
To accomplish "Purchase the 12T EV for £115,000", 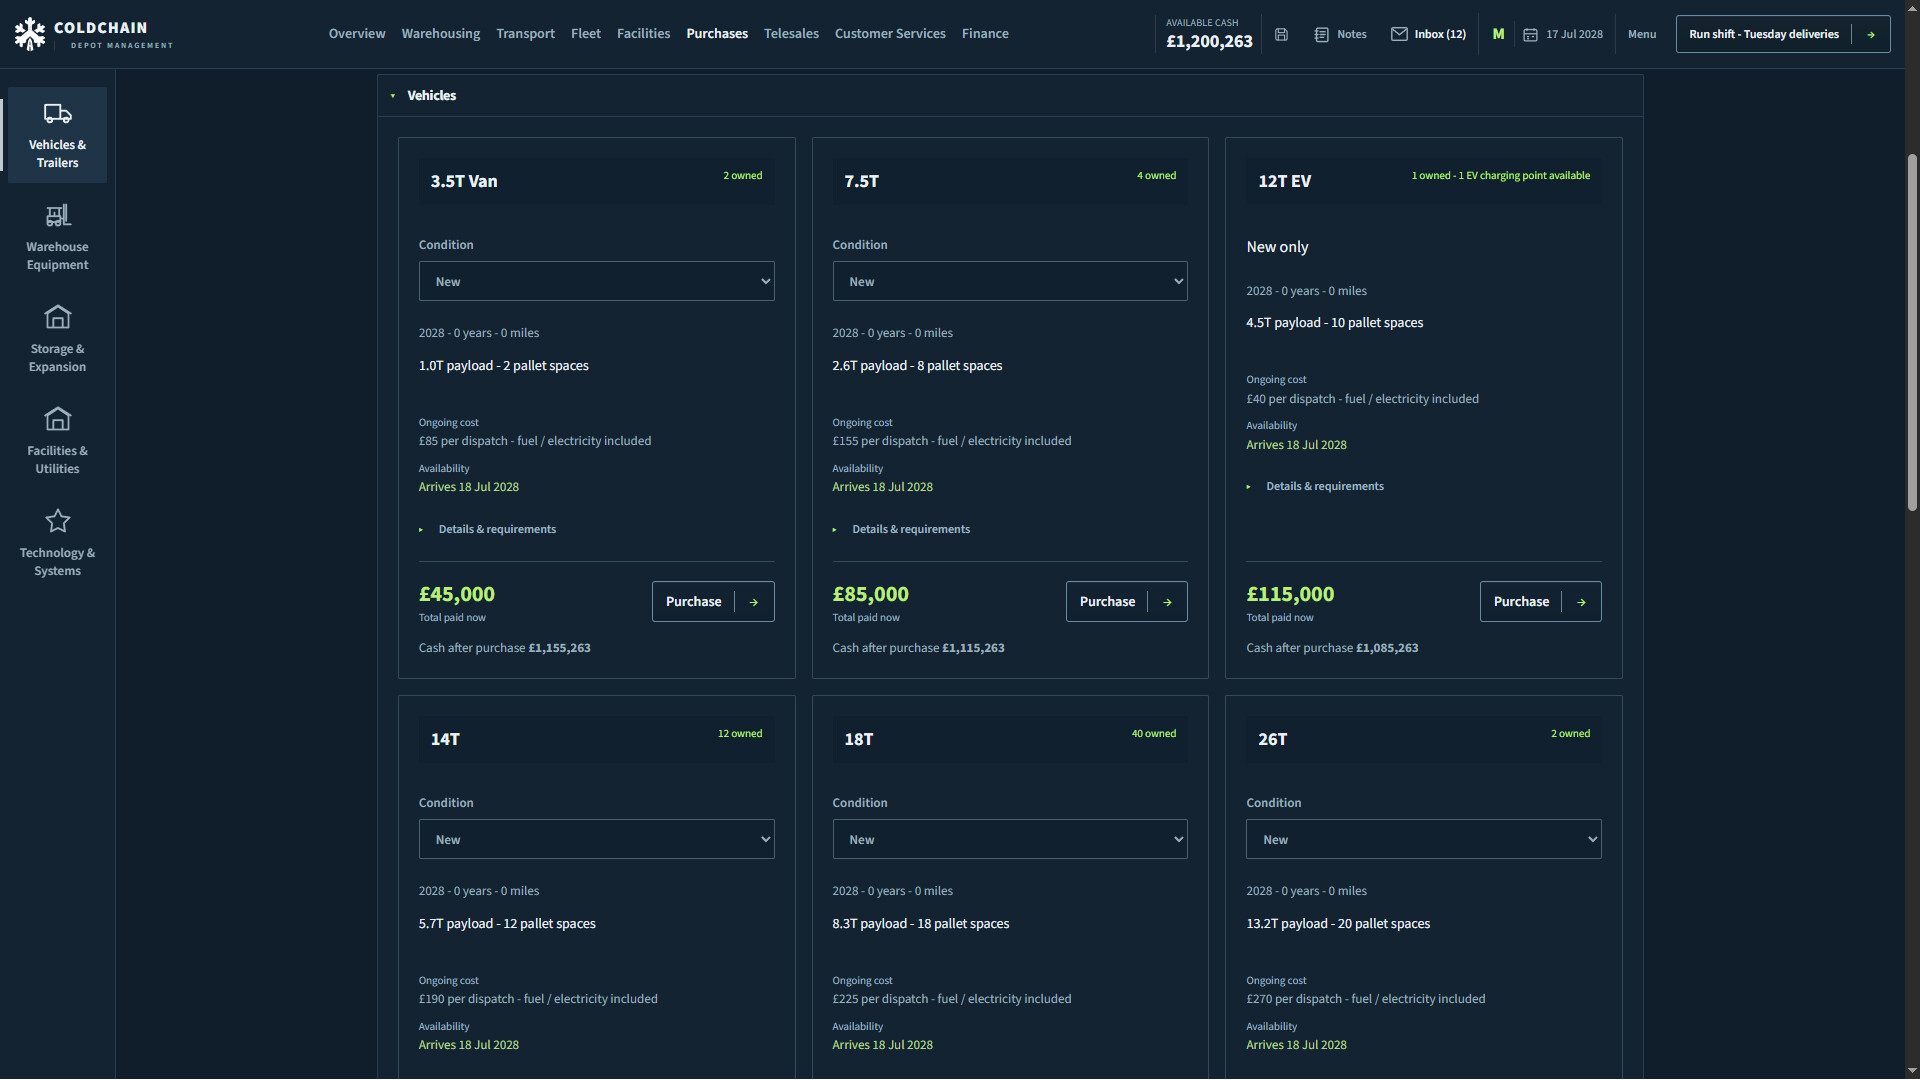I will (x=1540, y=601).
